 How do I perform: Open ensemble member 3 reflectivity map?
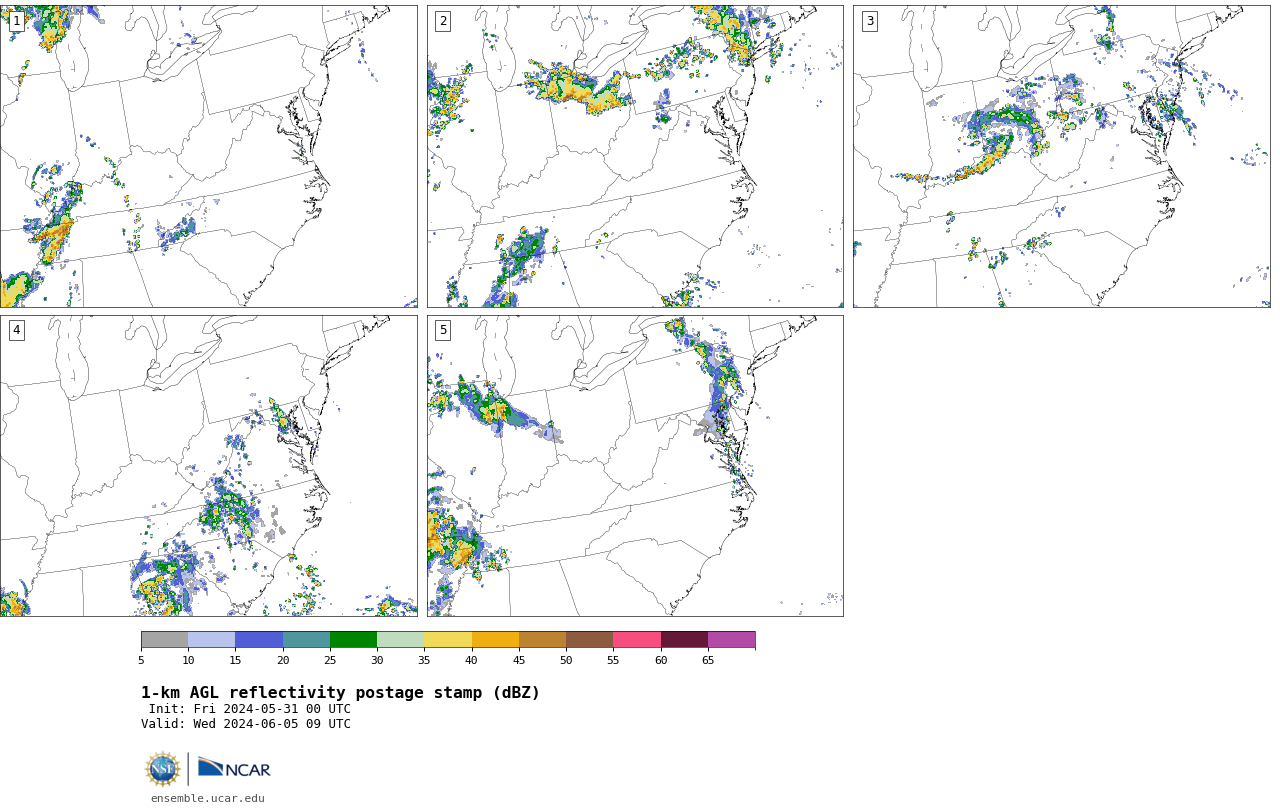tap(1061, 156)
